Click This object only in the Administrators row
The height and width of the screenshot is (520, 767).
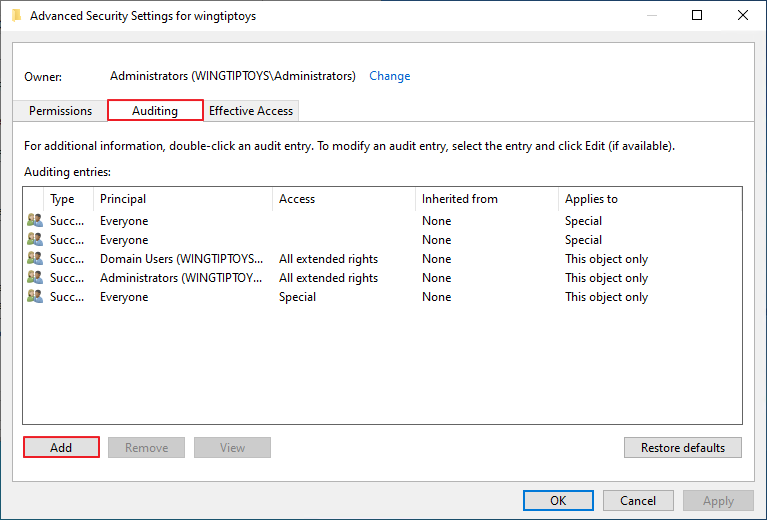pos(606,278)
